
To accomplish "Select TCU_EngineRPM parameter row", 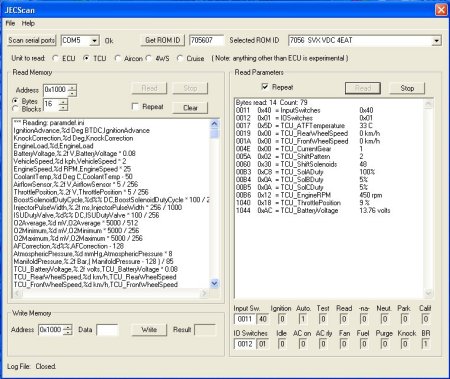I will coord(309,195).
